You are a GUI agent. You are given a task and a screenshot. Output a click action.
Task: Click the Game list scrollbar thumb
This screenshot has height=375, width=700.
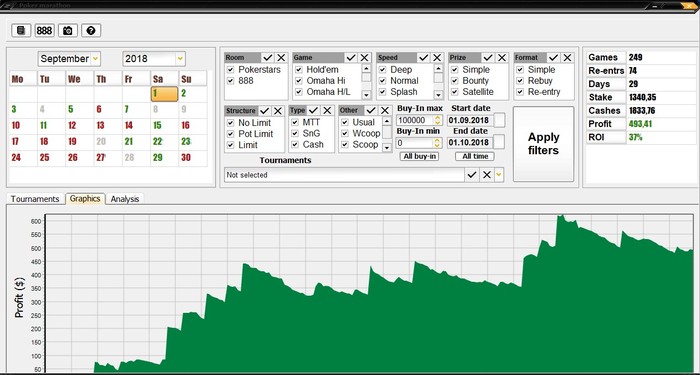[366, 77]
